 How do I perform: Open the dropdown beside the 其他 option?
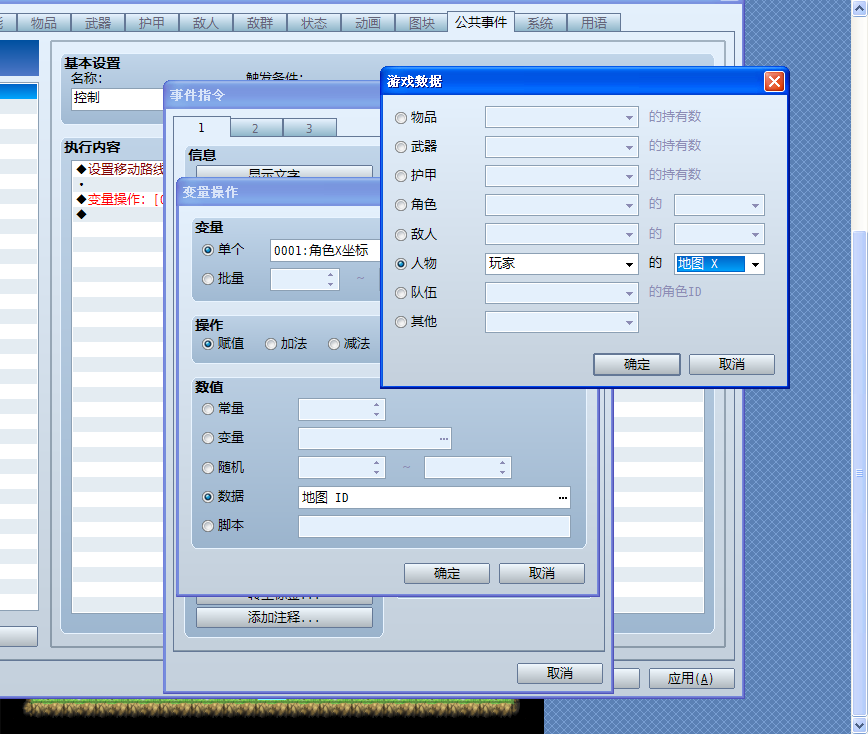point(629,322)
